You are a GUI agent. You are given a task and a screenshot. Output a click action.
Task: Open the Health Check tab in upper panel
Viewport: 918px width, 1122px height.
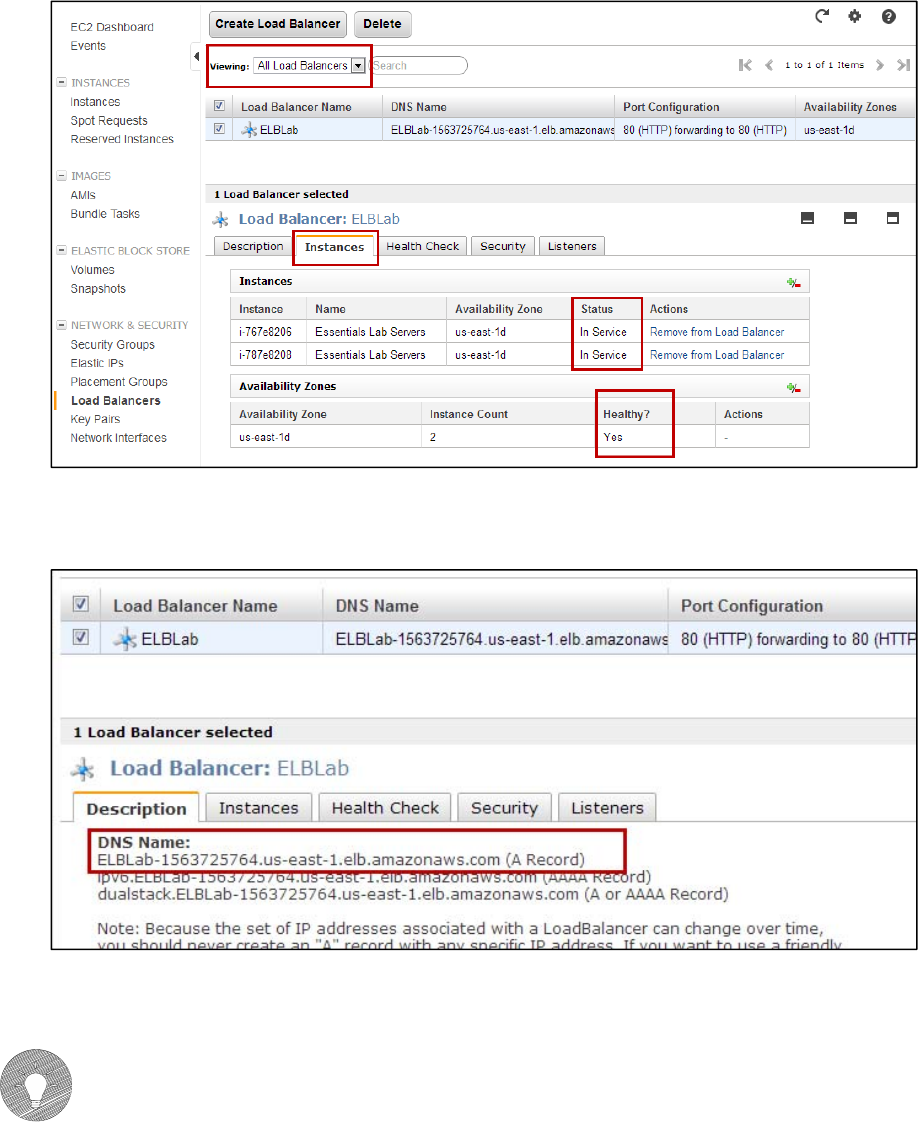pyautogui.click(x=422, y=246)
